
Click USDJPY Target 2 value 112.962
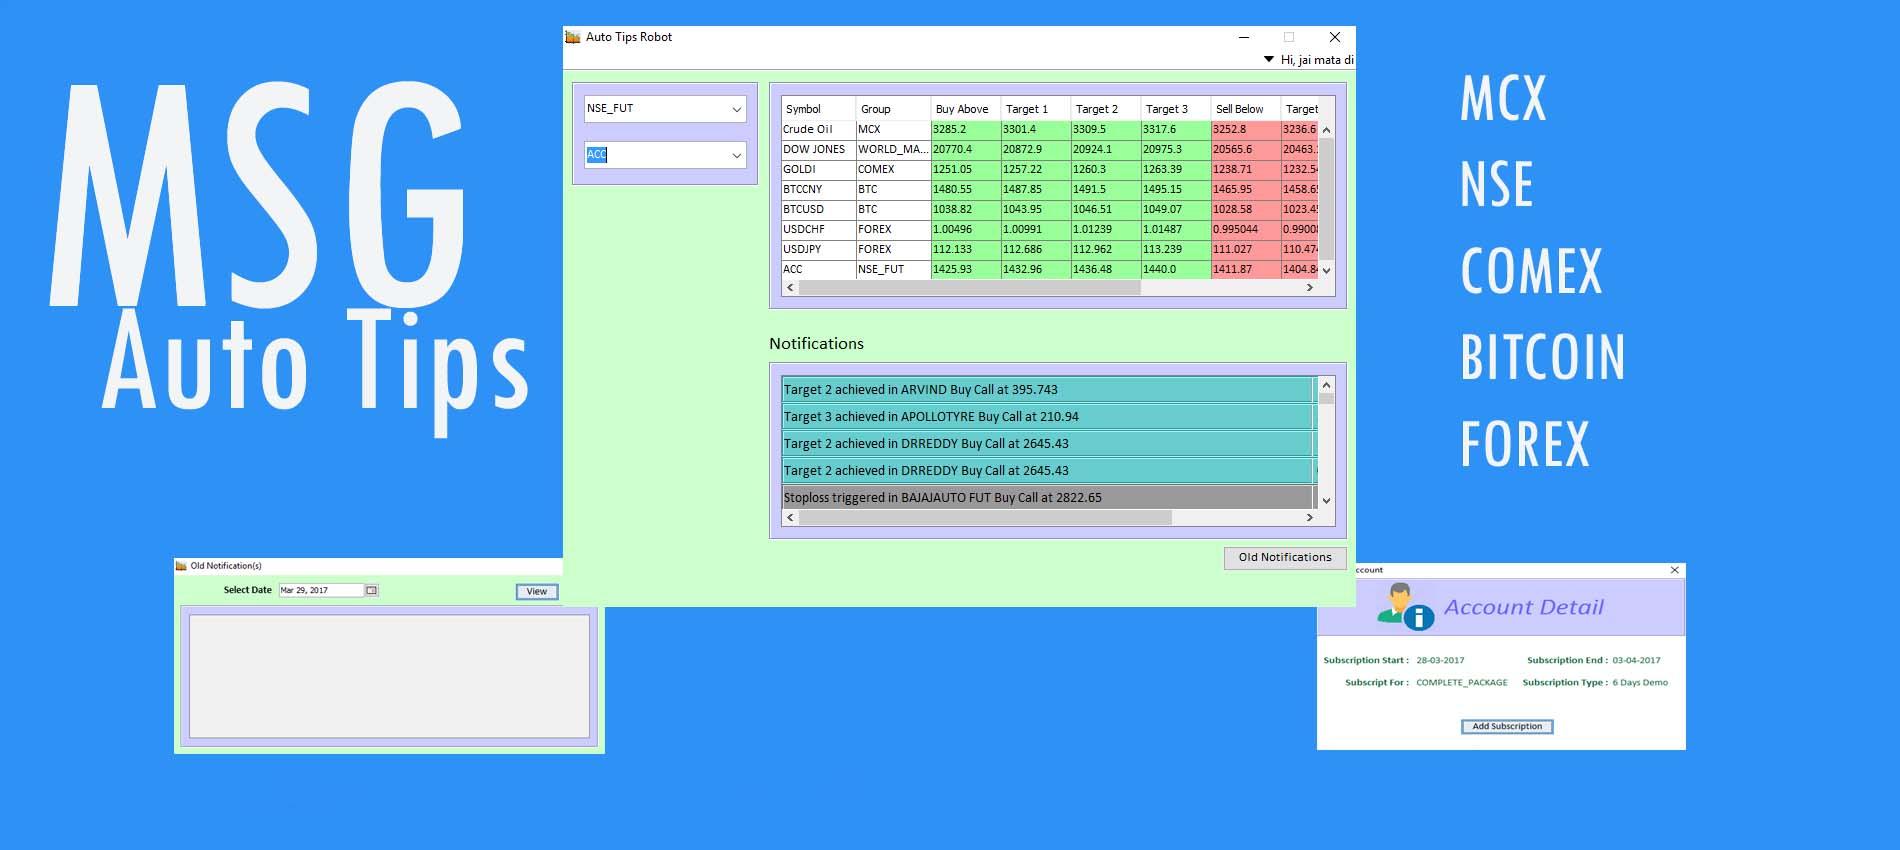click(1106, 250)
